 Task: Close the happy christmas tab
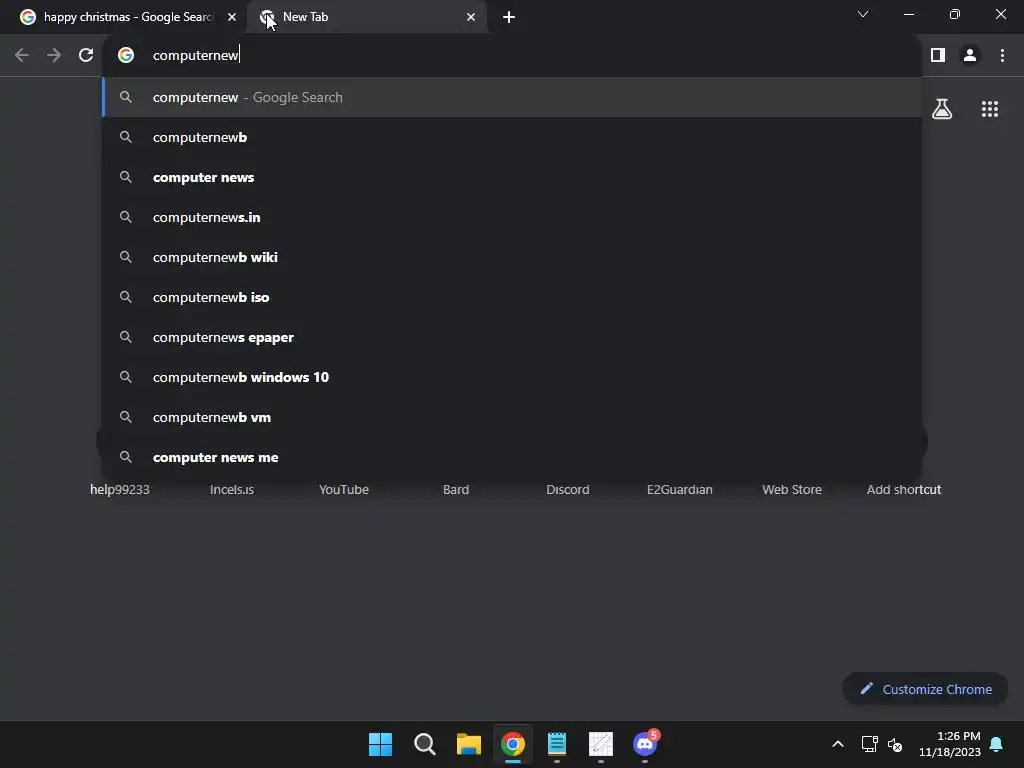click(232, 17)
